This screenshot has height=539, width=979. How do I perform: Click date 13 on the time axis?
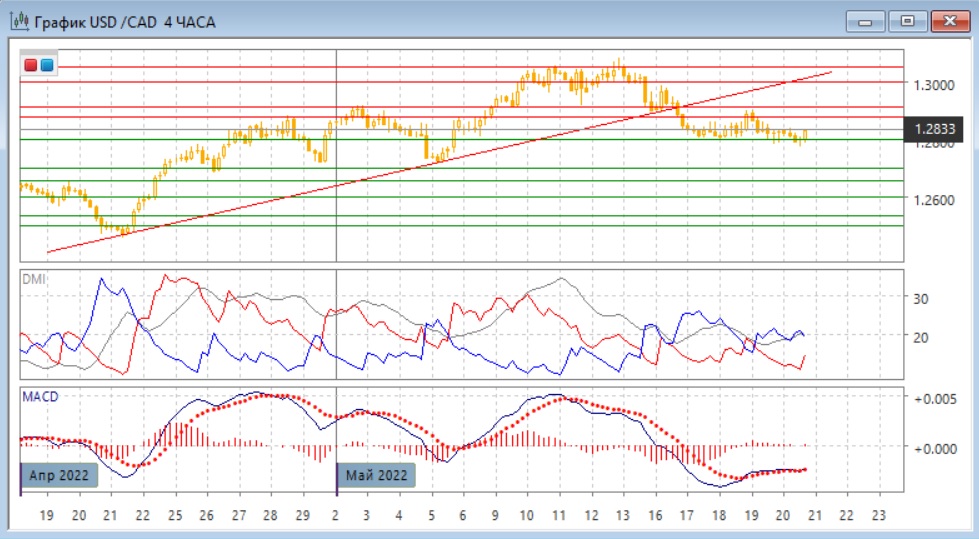[x=622, y=515]
